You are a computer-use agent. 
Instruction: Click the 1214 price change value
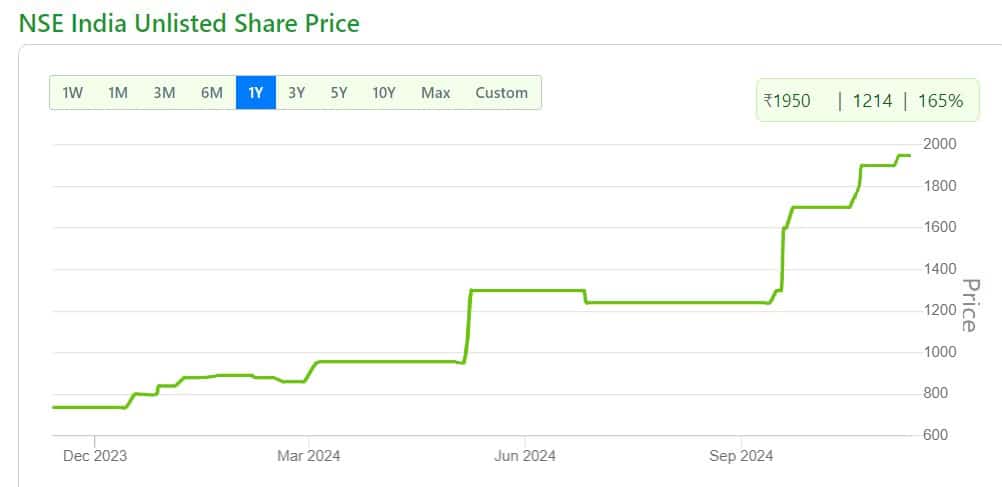coord(871,101)
